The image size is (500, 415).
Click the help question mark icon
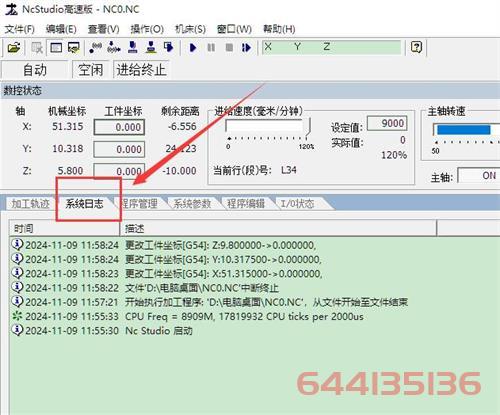pos(416,47)
